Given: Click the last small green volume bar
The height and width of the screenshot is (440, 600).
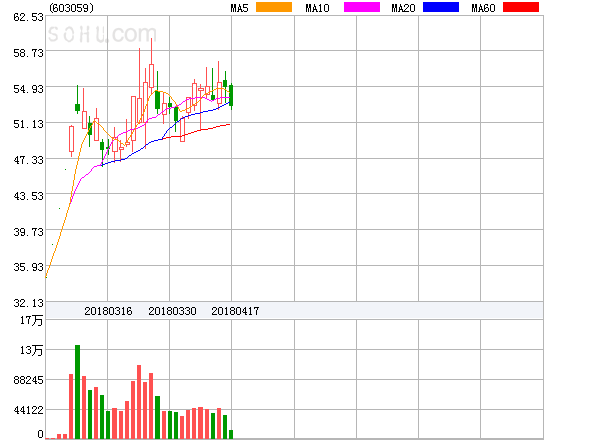Looking at the screenshot, I should coord(231,434).
